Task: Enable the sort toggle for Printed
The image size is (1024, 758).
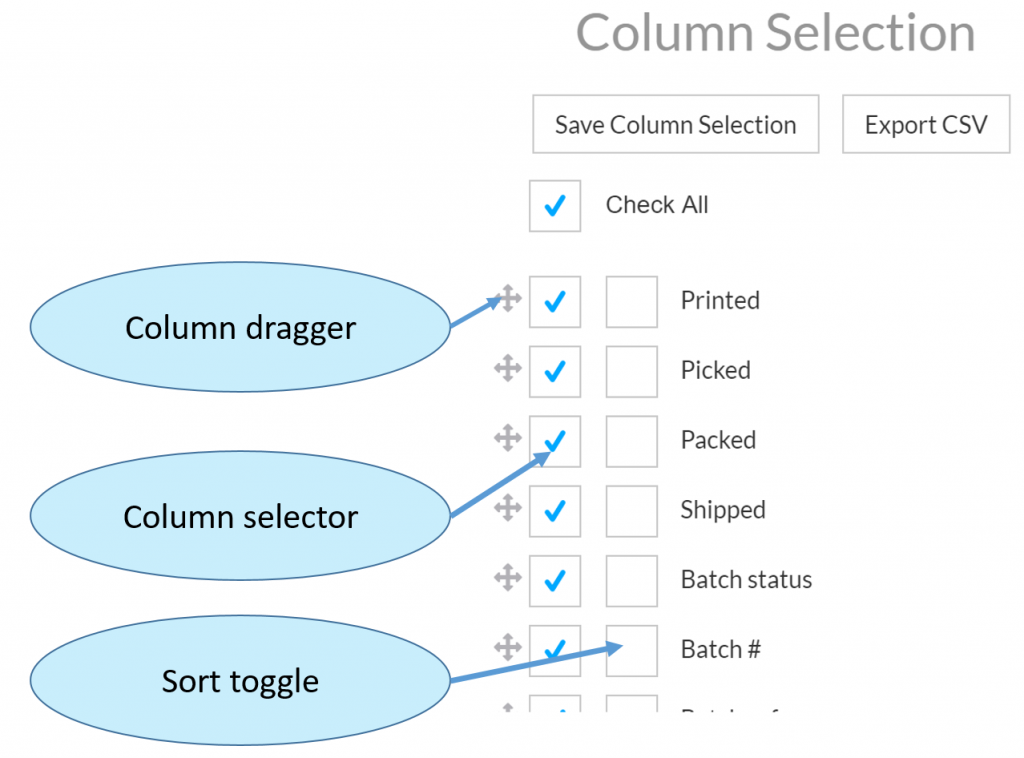Action: [x=632, y=302]
